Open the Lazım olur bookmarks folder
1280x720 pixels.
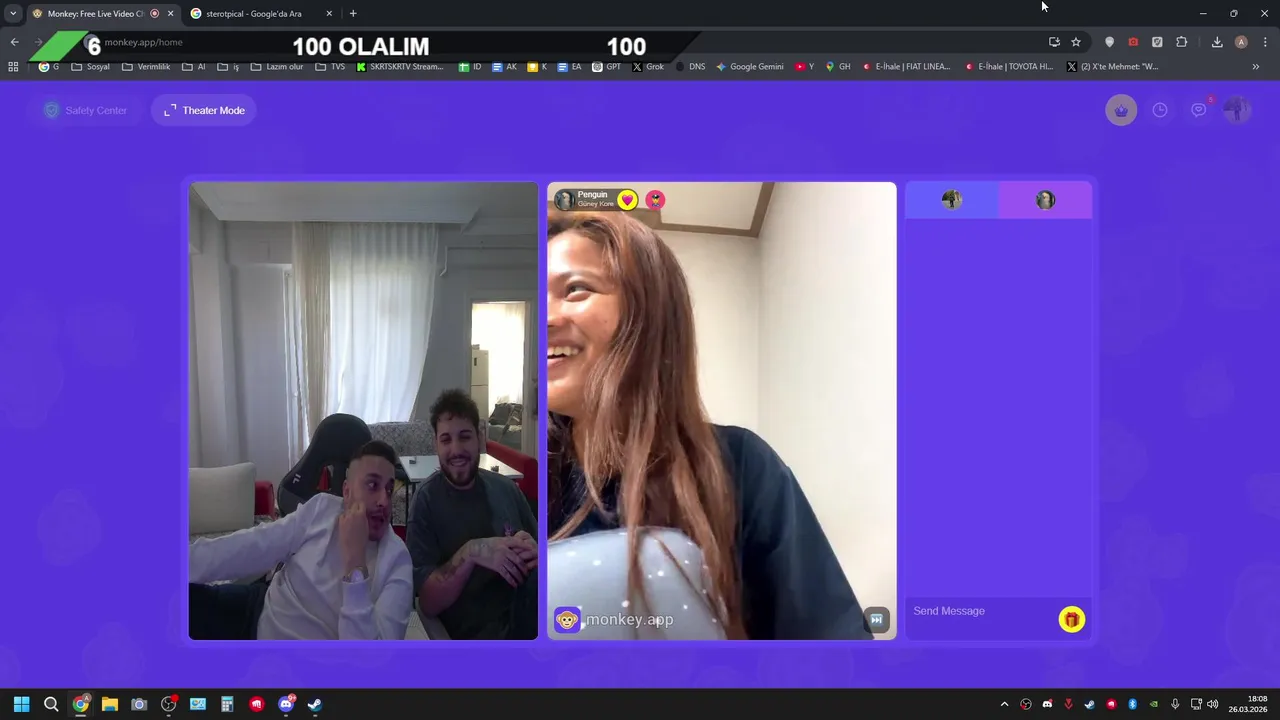point(277,67)
